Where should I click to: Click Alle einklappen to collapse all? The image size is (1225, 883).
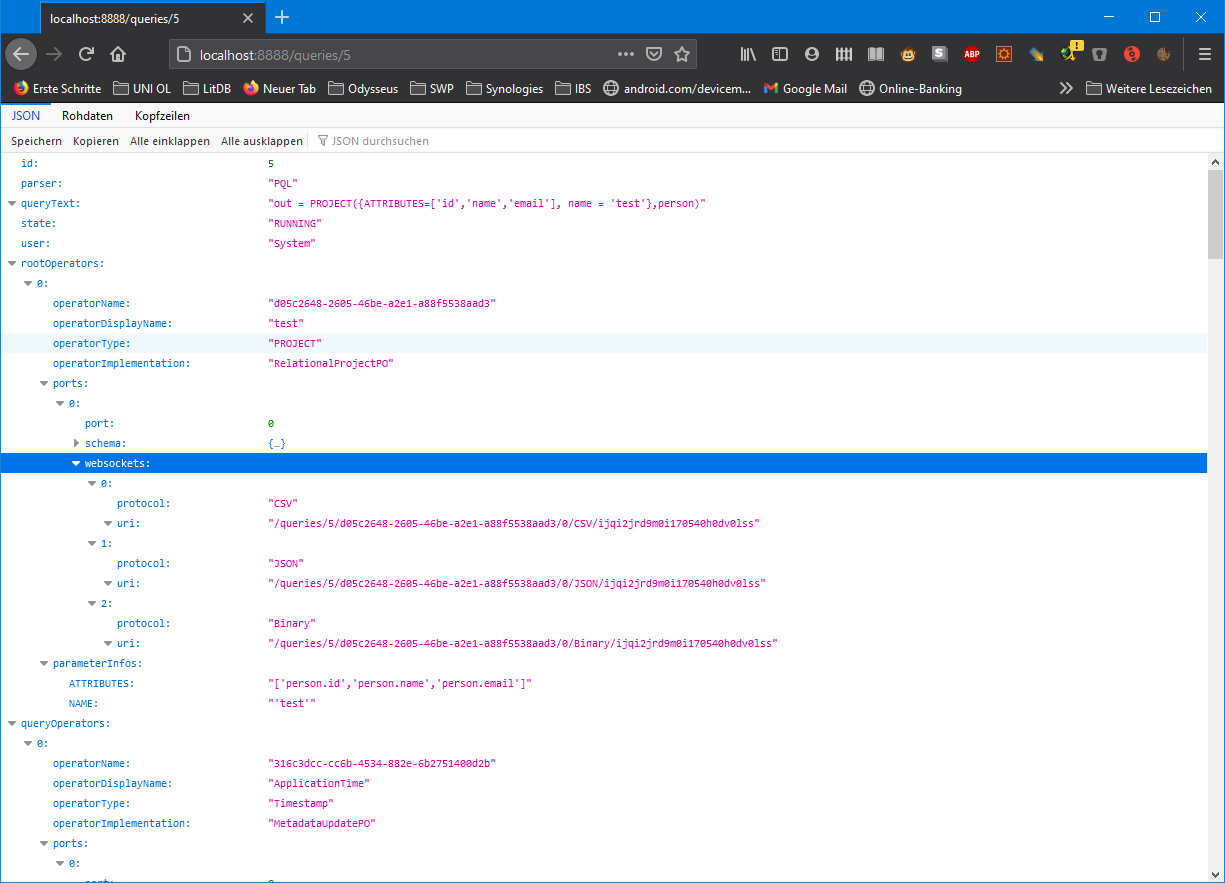coord(170,141)
